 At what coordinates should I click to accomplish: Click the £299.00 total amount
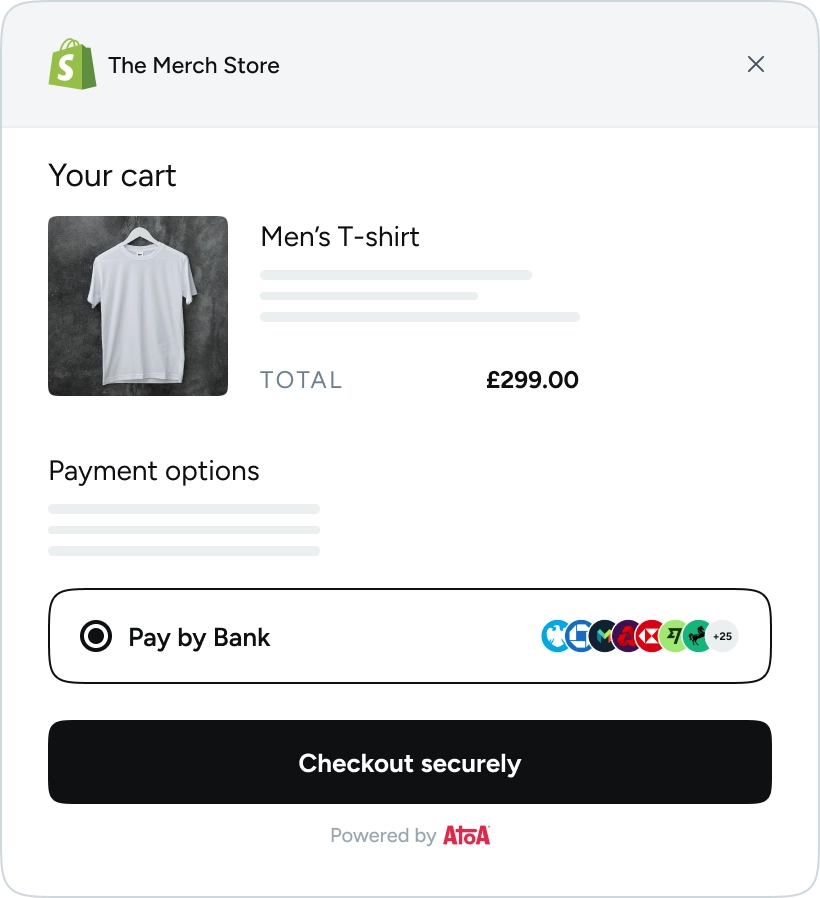(x=532, y=380)
